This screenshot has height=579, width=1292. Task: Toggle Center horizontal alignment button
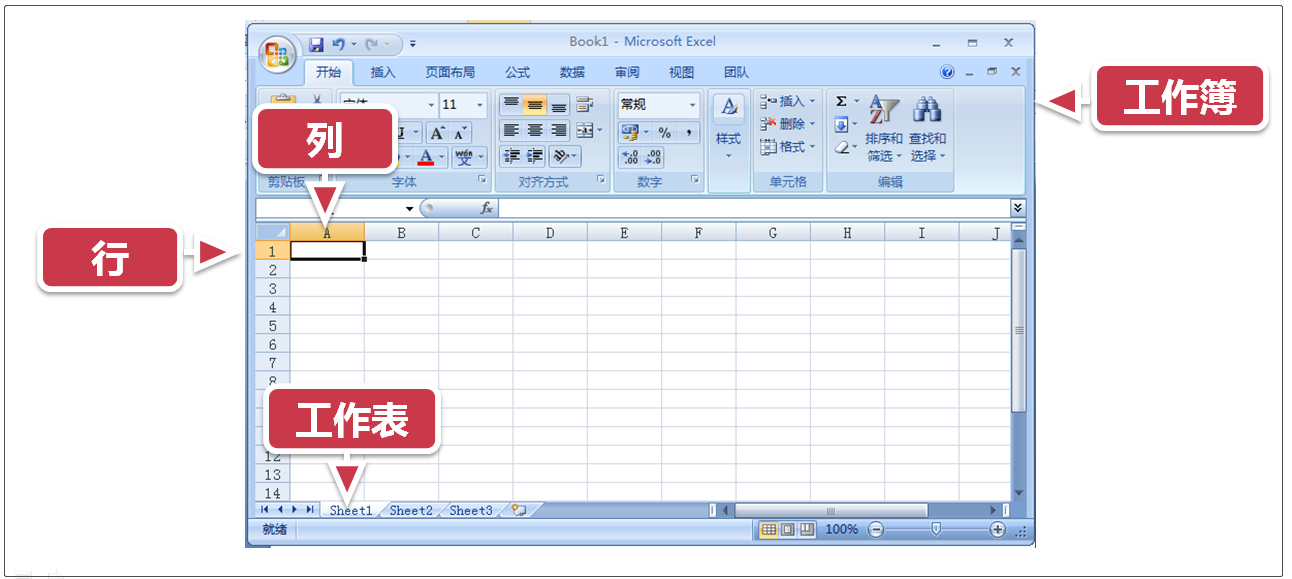(535, 130)
